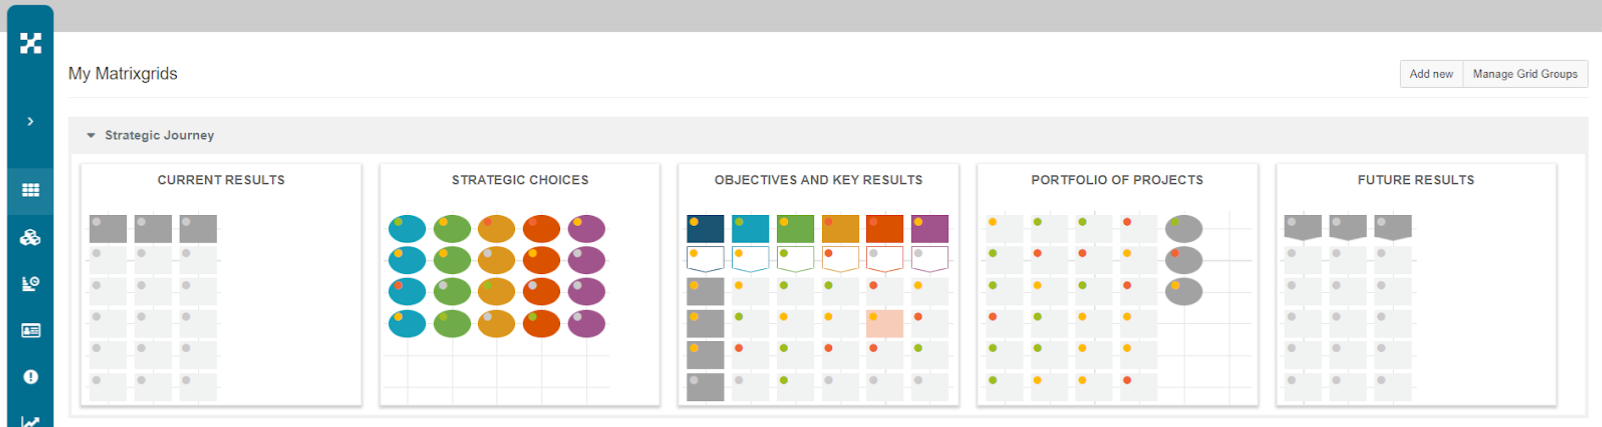The width and height of the screenshot is (1602, 427).
Task: Click the My Matrixgrids page title
Action: (x=123, y=74)
